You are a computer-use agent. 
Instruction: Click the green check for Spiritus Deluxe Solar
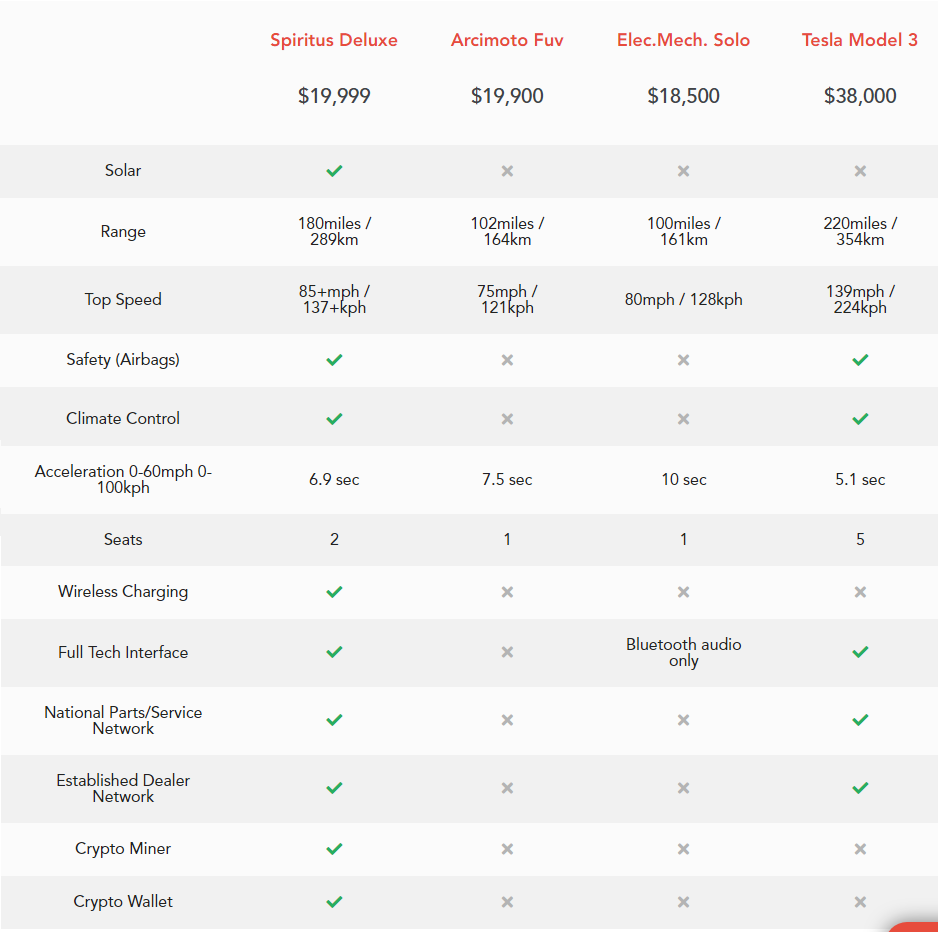click(334, 171)
